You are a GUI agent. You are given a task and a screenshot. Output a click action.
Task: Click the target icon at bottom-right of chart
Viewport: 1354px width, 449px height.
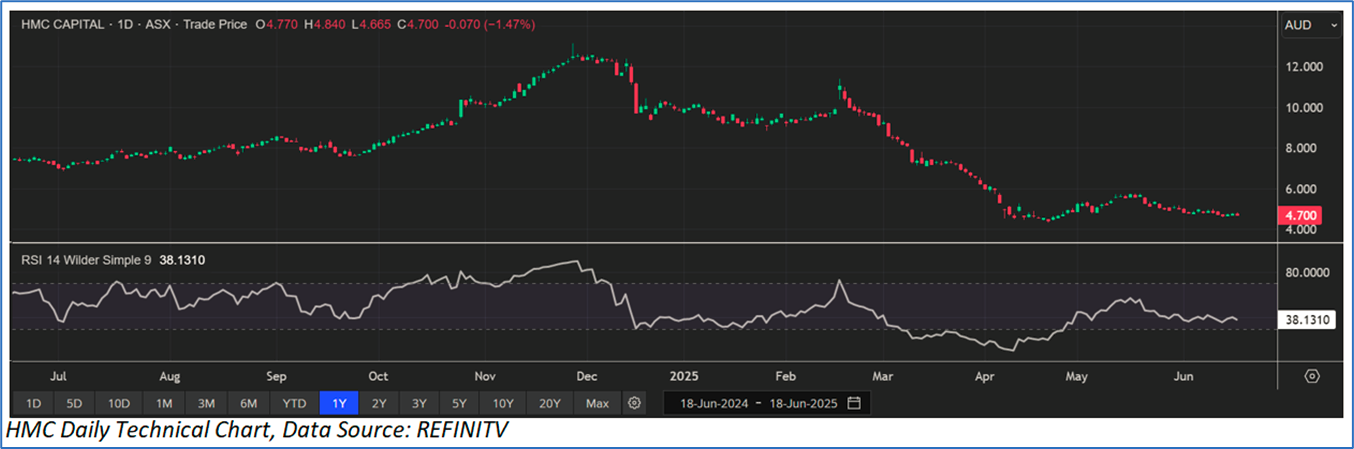[x=1313, y=376]
